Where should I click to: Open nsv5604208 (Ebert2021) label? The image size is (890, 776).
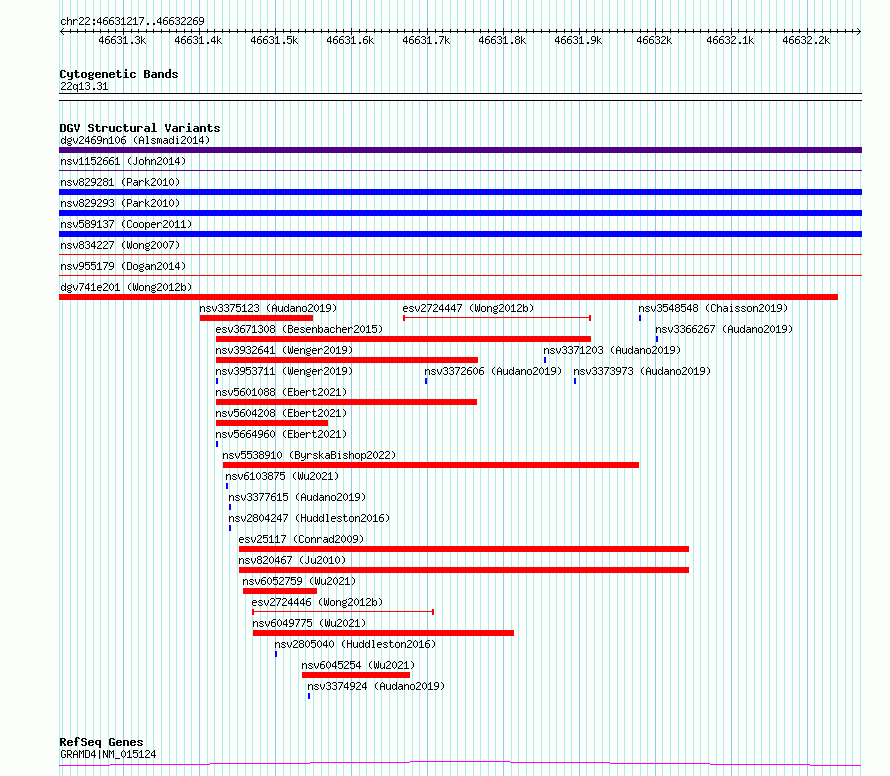point(281,413)
